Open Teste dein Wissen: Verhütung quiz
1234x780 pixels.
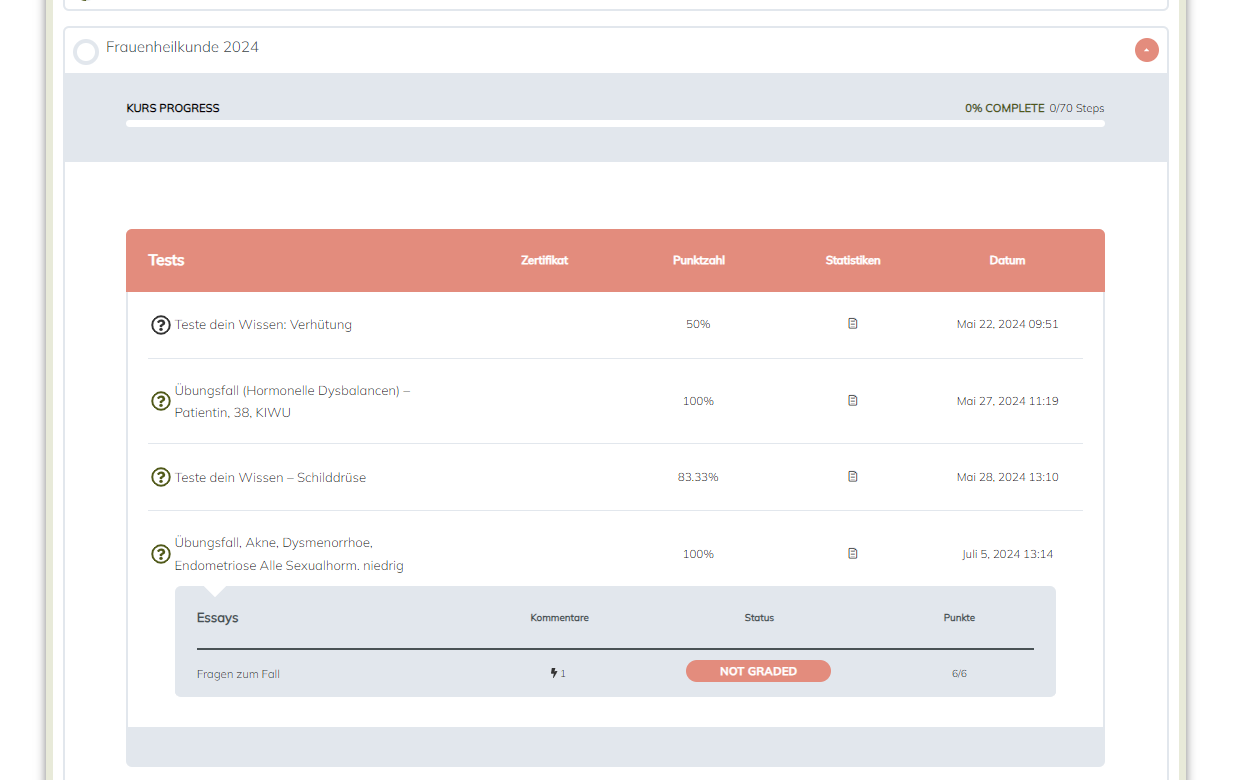point(263,325)
